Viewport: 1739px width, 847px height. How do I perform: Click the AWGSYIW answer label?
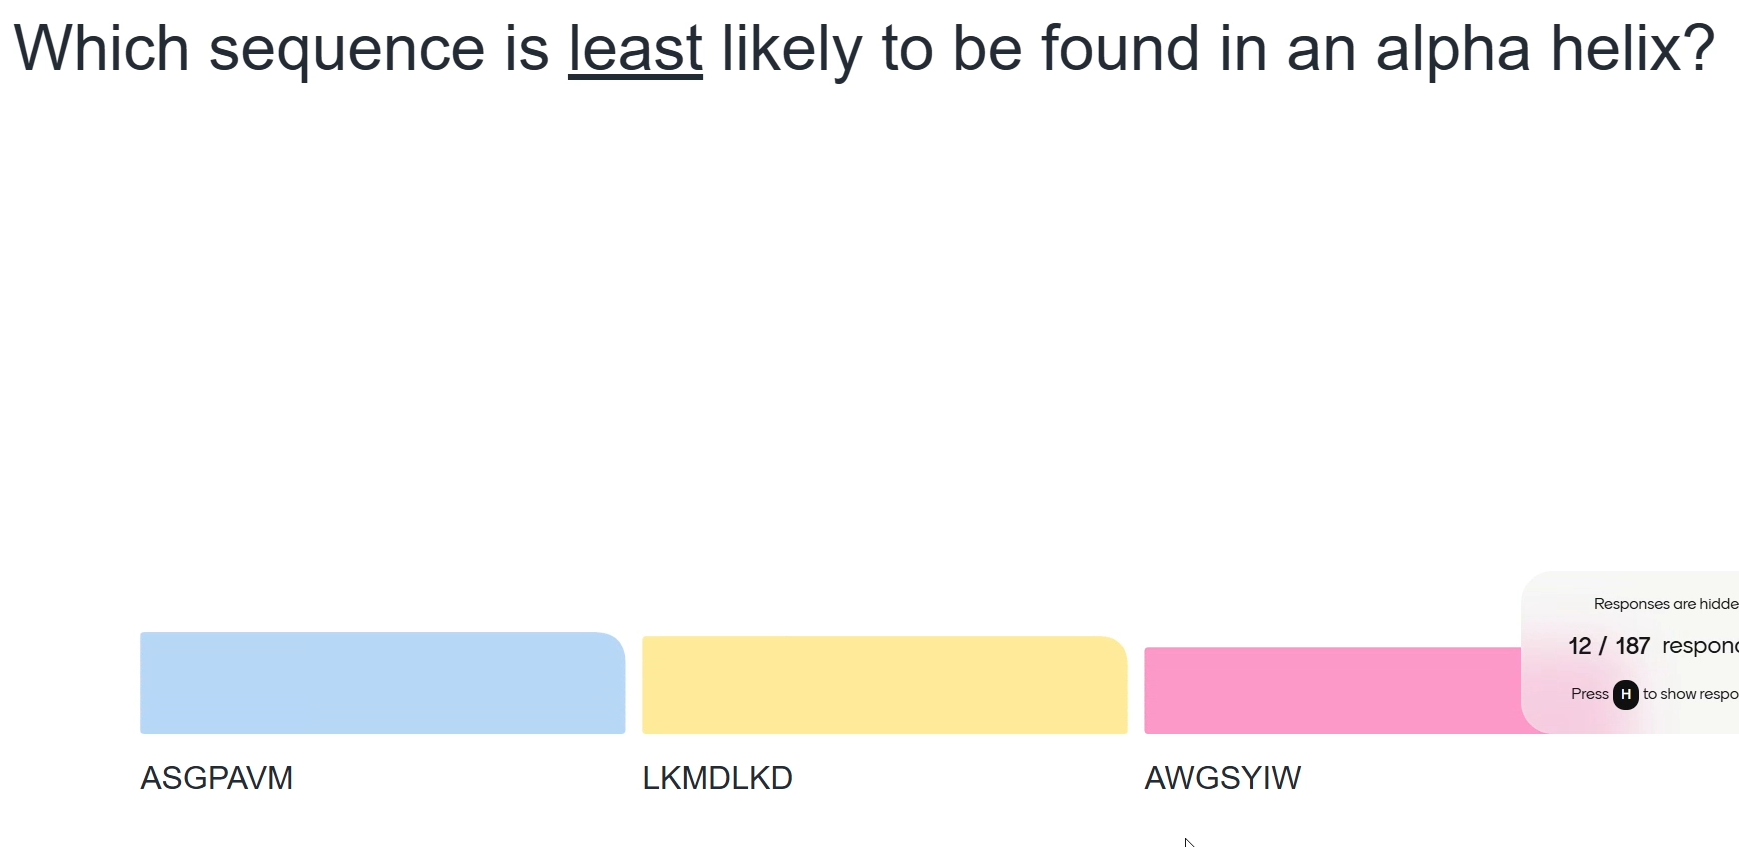tap(1222, 778)
